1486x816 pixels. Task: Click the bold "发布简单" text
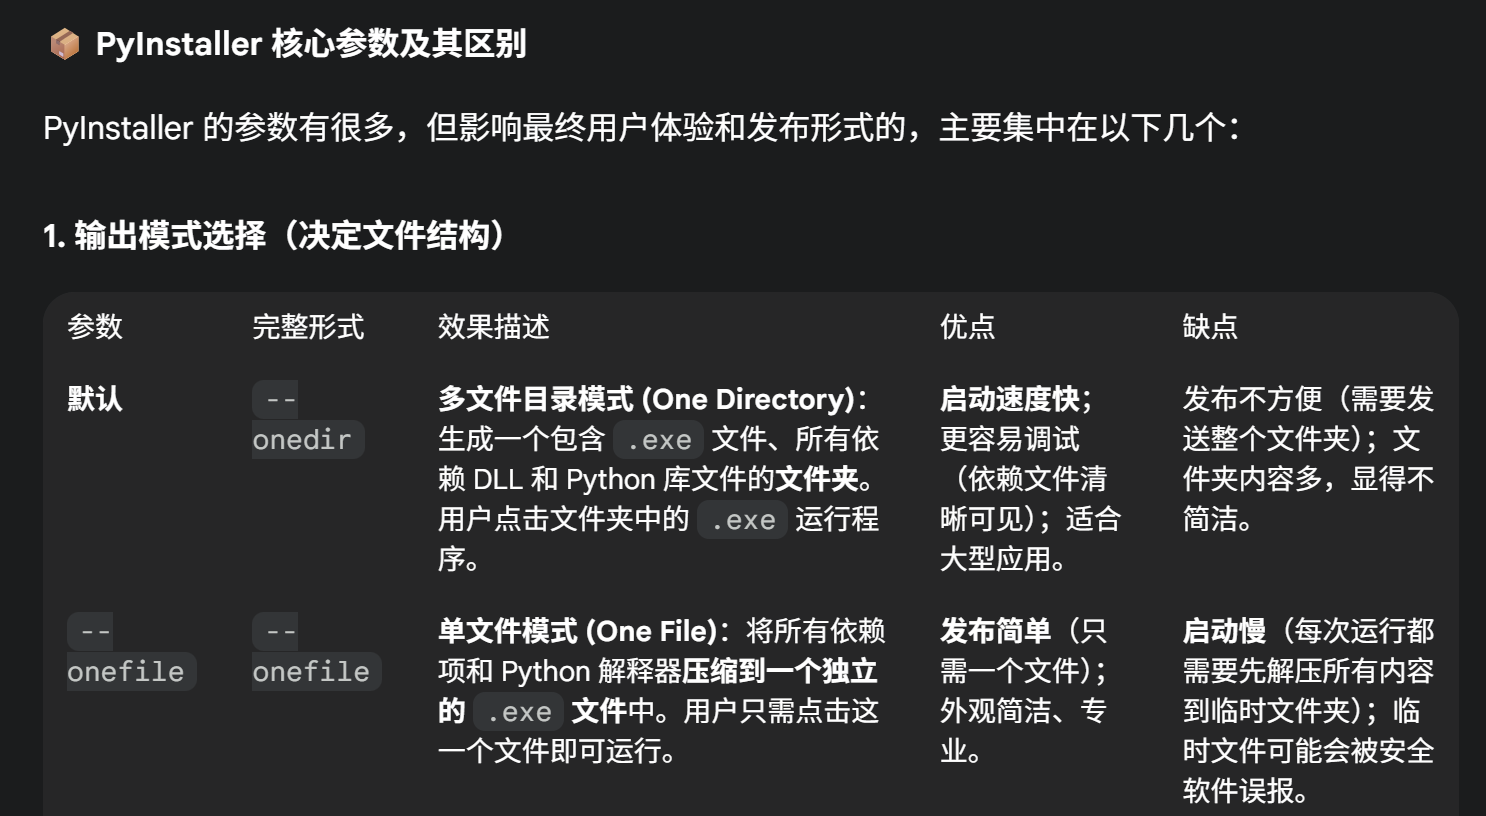click(995, 631)
